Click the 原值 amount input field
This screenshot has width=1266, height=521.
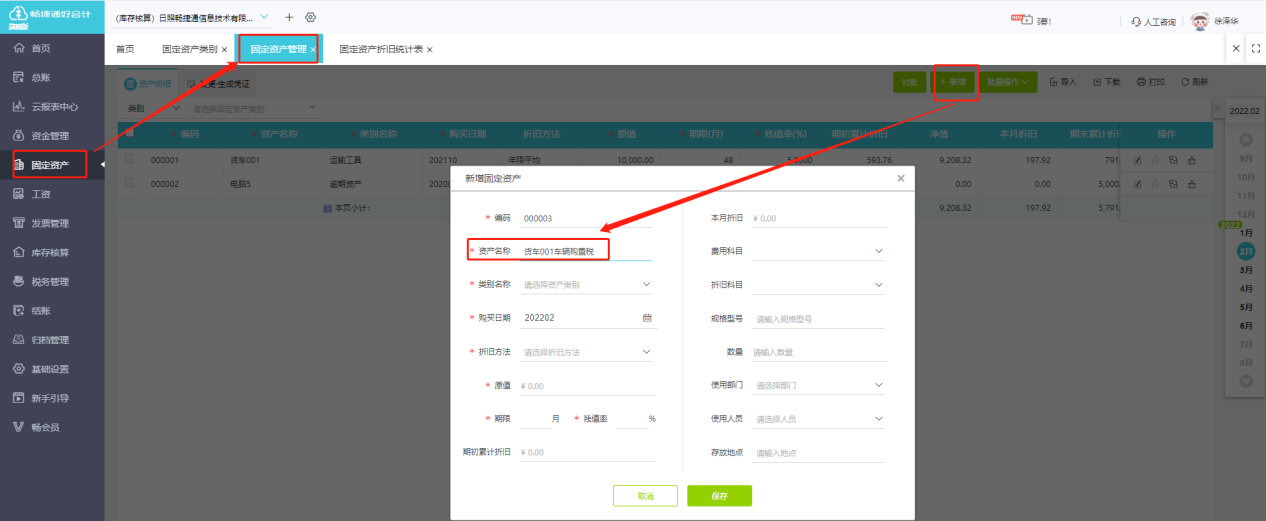(x=587, y=386)
